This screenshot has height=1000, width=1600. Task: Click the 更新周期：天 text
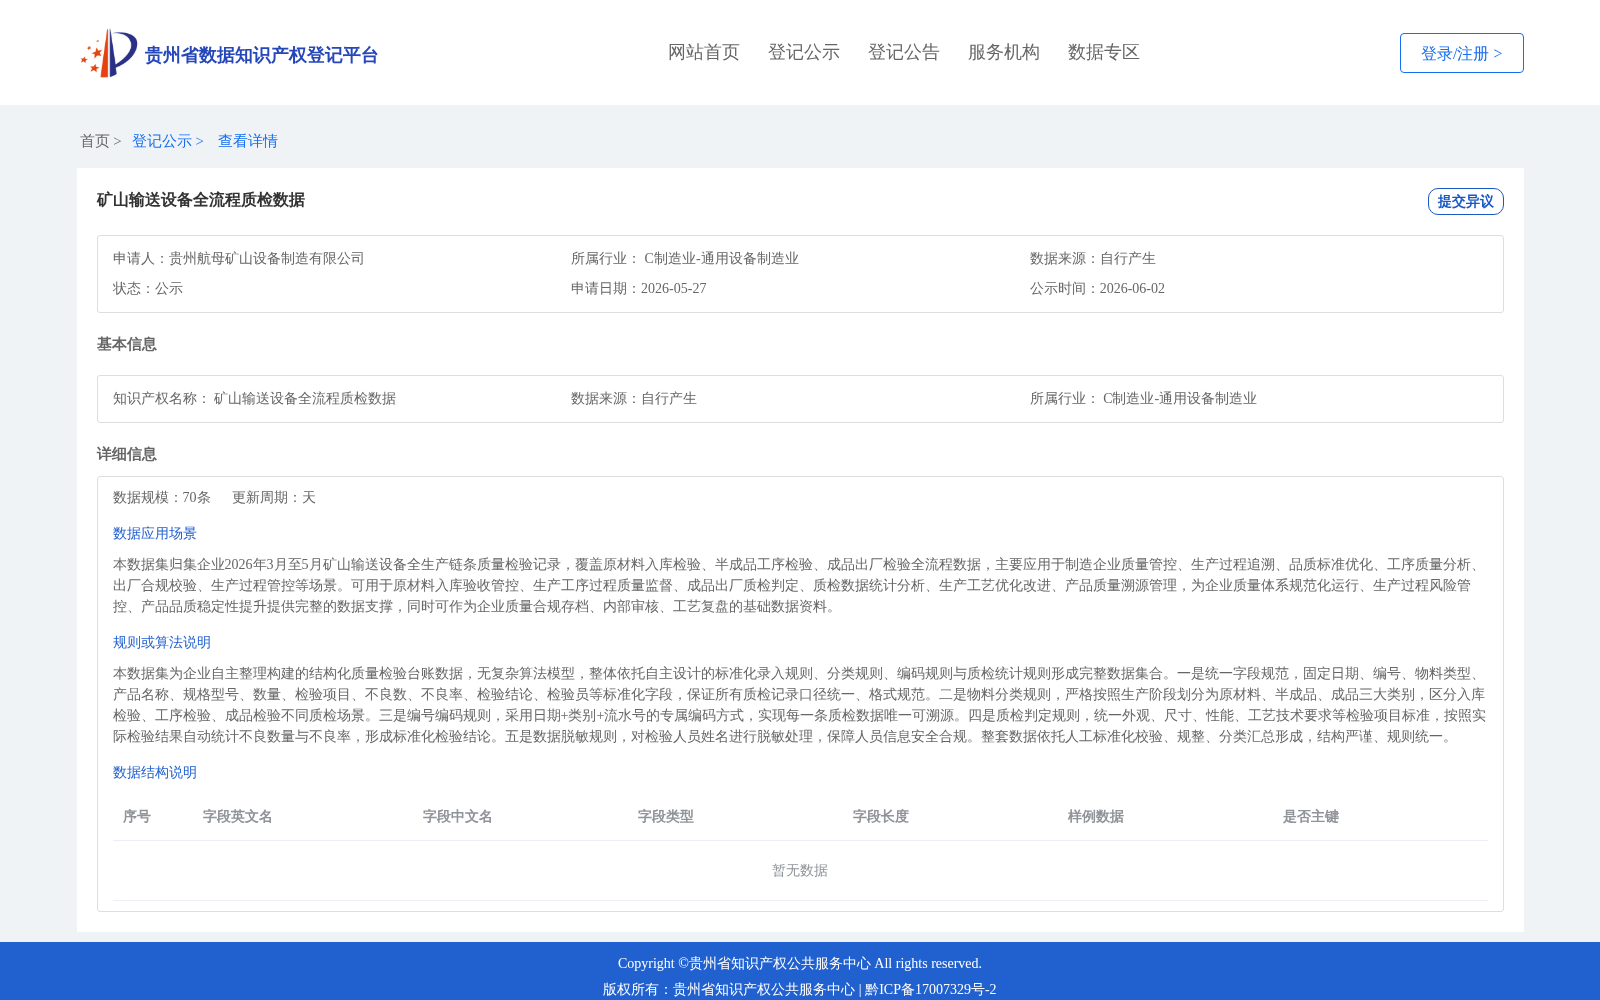click(274, 497)
